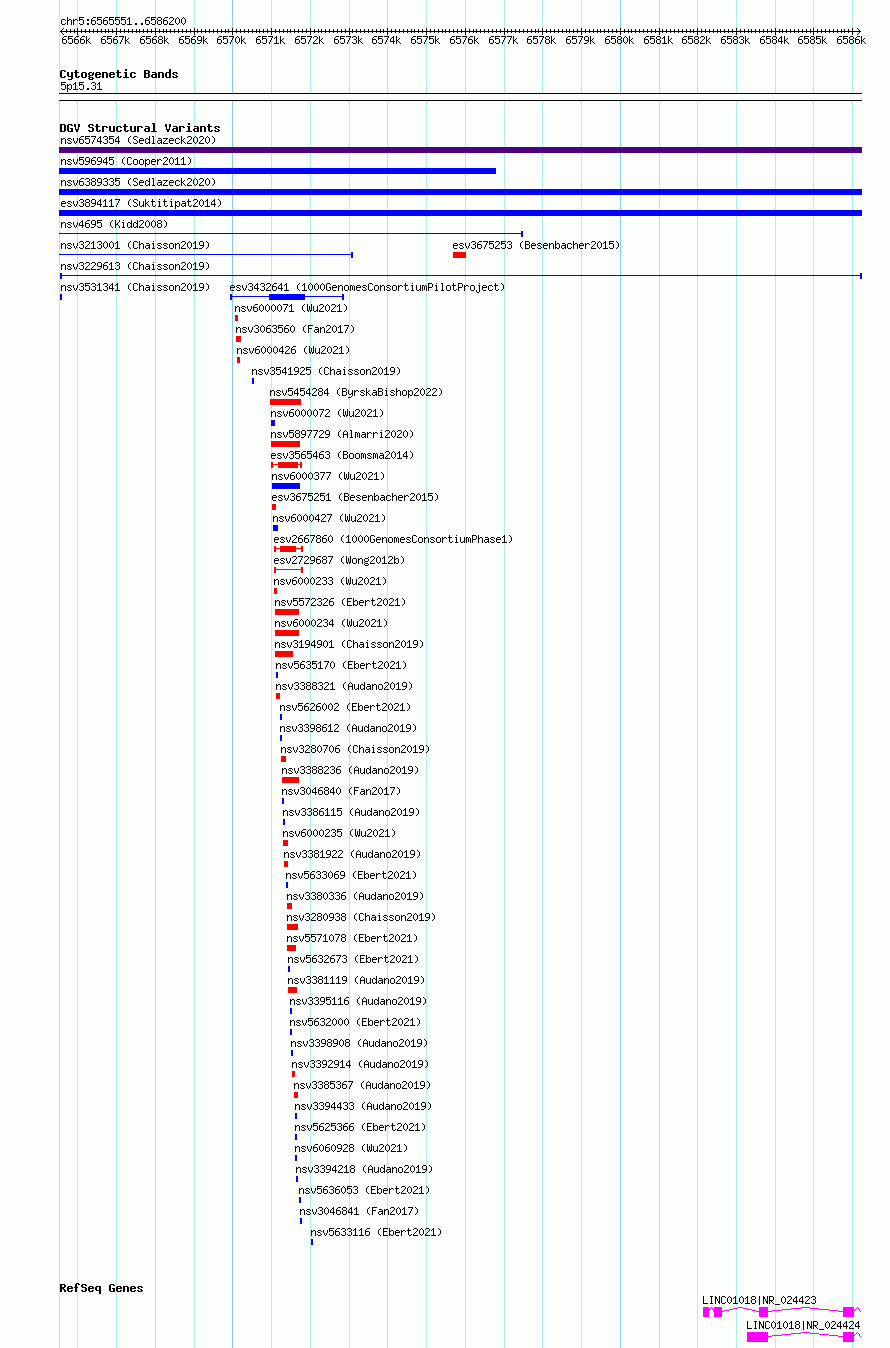
Task: Click nsv5636053 (Ebert2021) label
Action: (x=365, y=1191)
